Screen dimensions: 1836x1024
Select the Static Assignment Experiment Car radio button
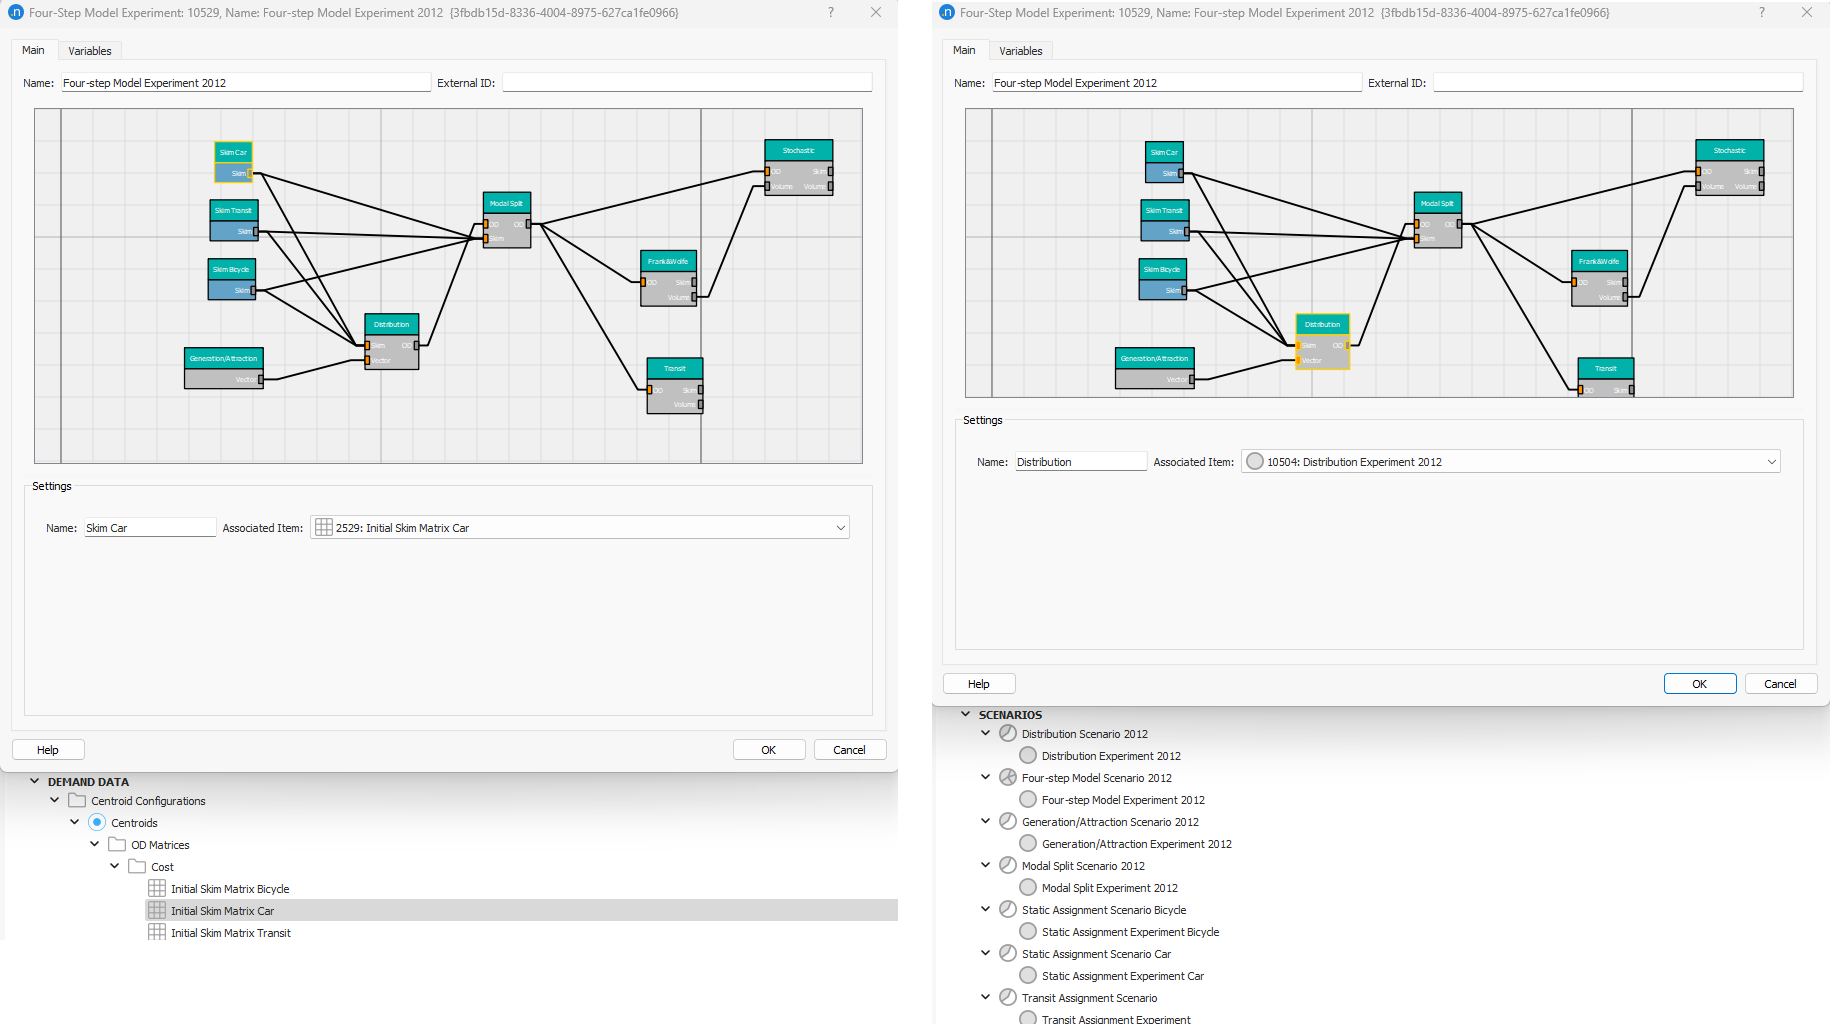pyautogui.click(x=1027, y=975)
